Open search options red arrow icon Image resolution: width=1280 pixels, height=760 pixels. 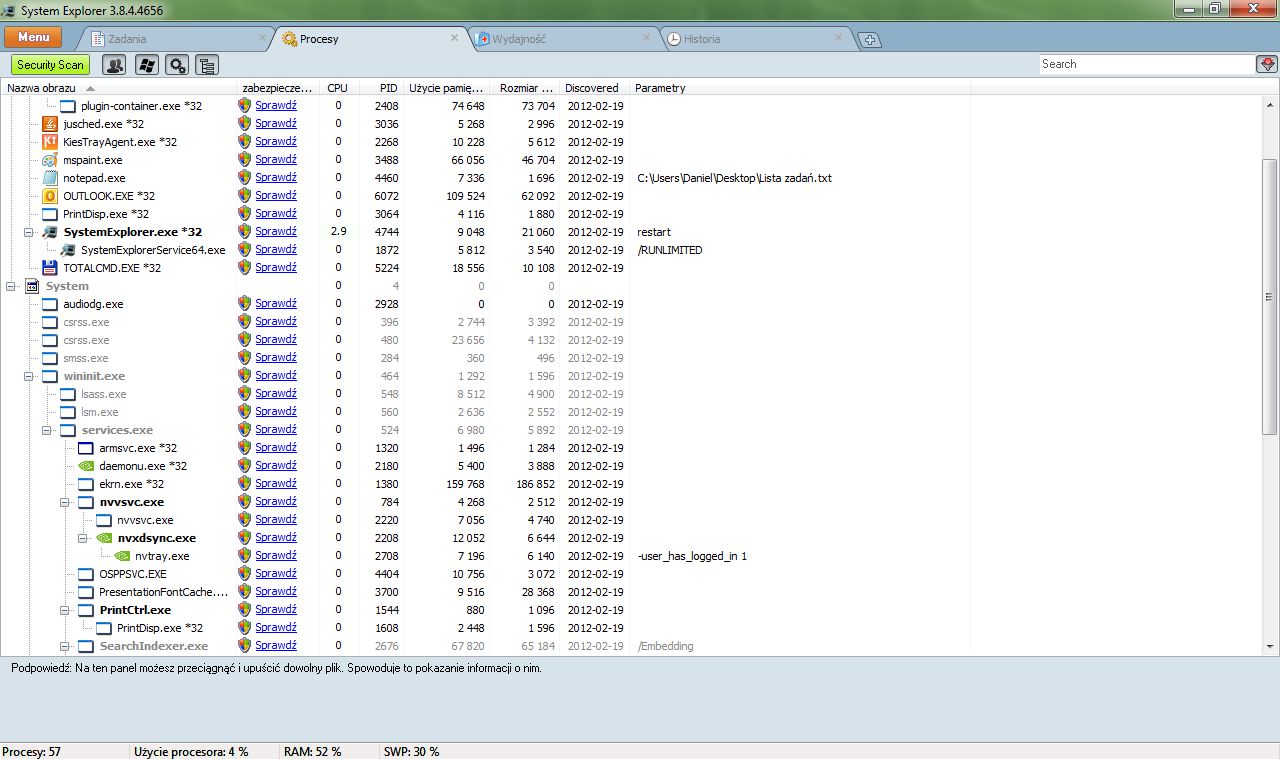[1267, 64]
